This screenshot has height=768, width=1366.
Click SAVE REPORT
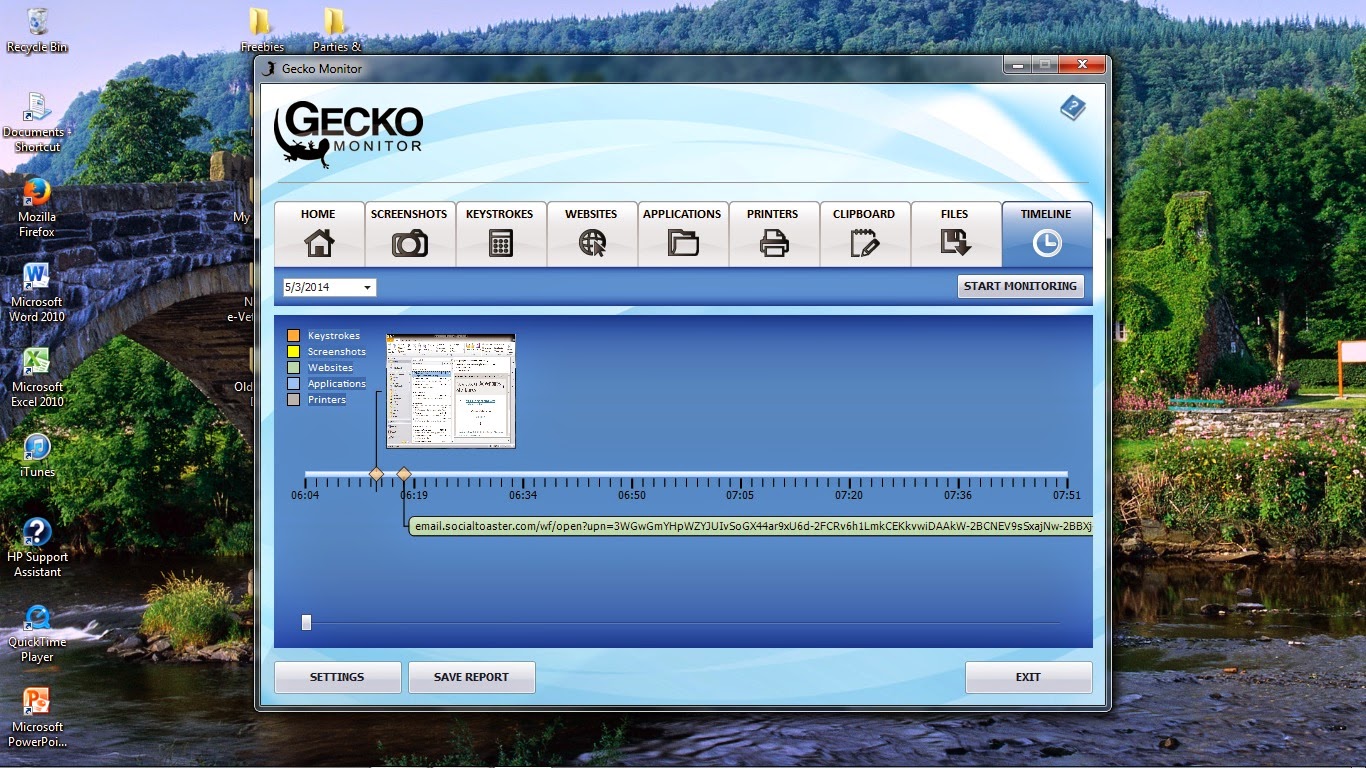(471, 677)
